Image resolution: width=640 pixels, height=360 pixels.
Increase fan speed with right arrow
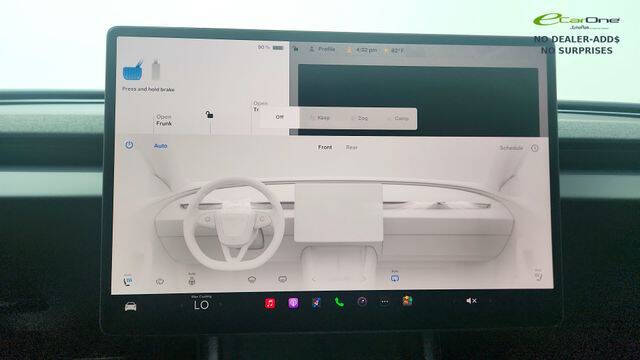[x=364, y=279]
